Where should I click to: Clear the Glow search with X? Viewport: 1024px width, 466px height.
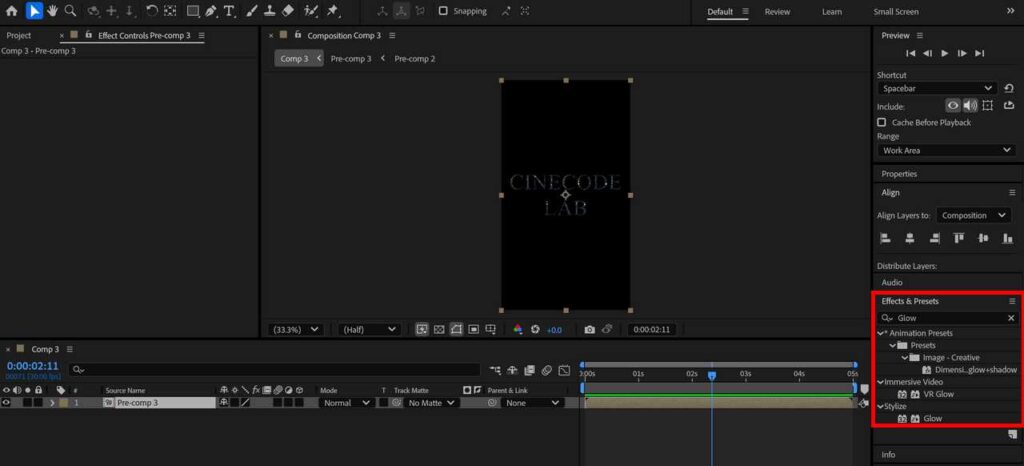[1011, 318]
